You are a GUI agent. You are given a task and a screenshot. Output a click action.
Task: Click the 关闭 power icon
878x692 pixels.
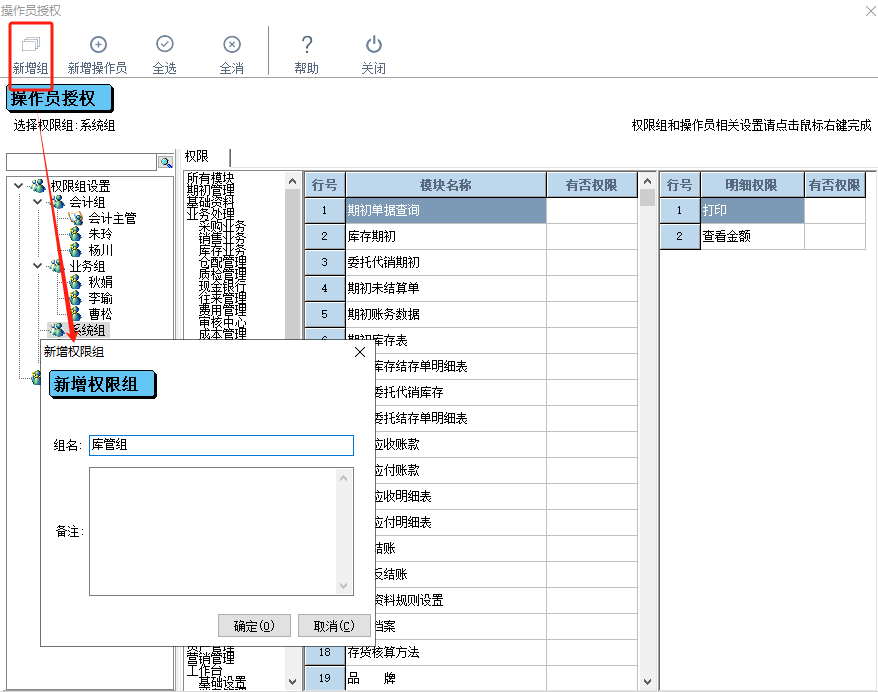(x=373, y=44)
